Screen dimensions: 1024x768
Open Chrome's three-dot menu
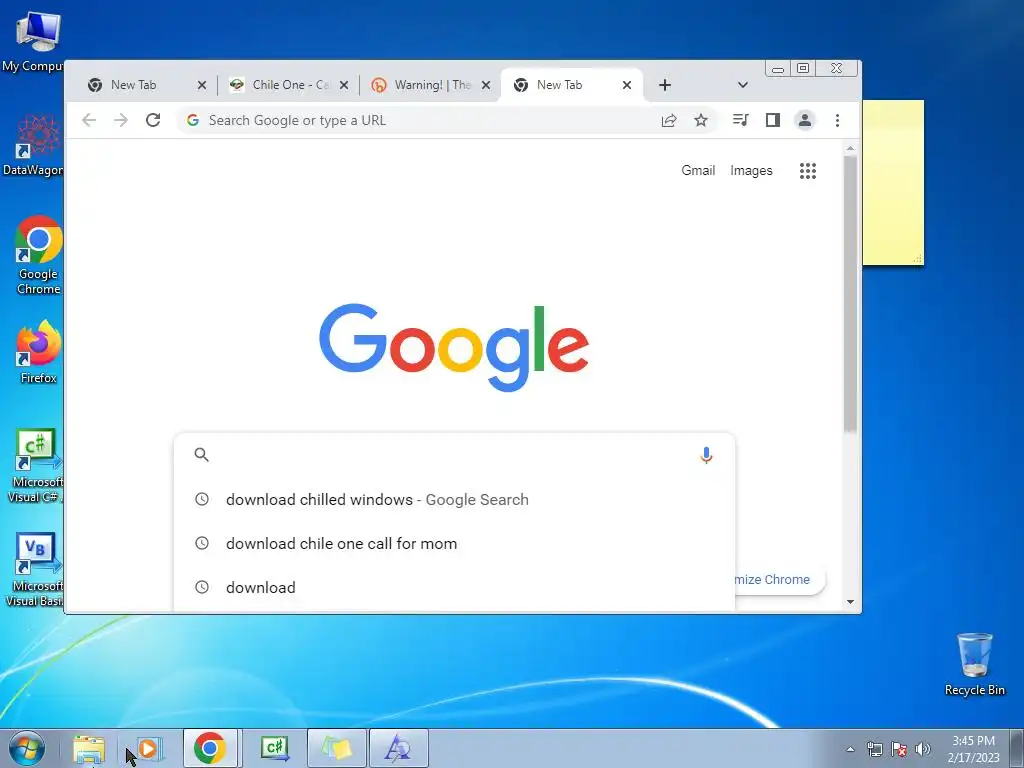837,120
